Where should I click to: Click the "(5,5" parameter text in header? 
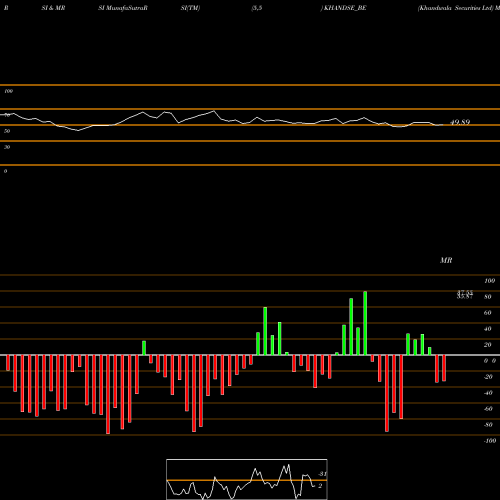(x=257, y=8)
